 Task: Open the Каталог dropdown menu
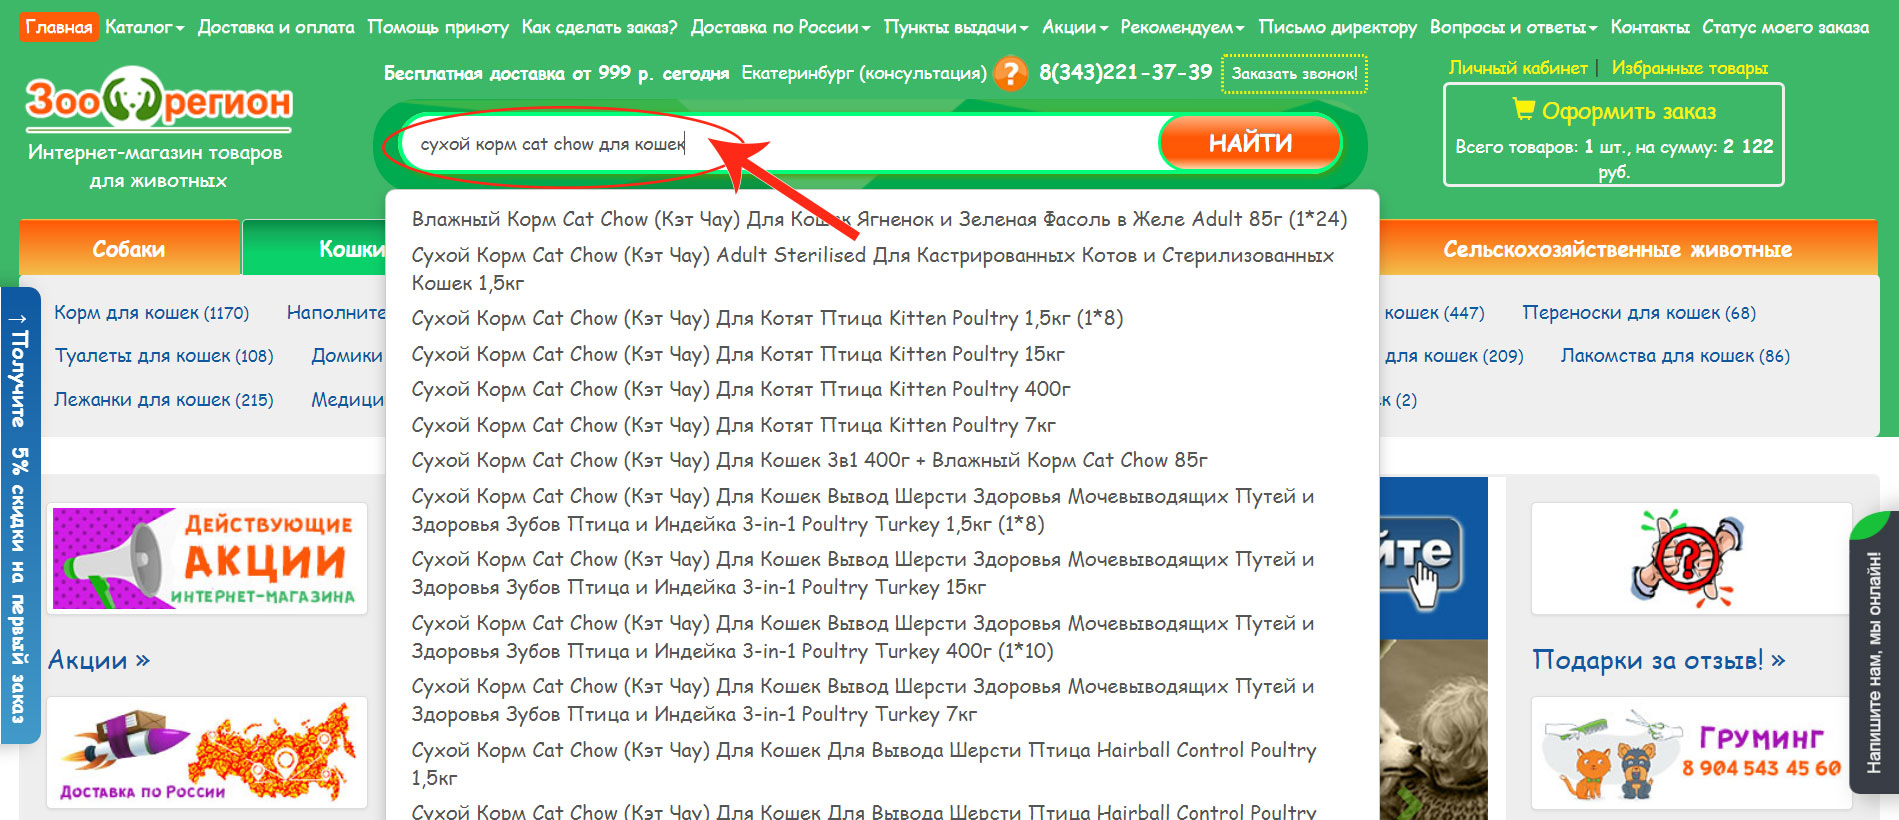coord(145,27)
